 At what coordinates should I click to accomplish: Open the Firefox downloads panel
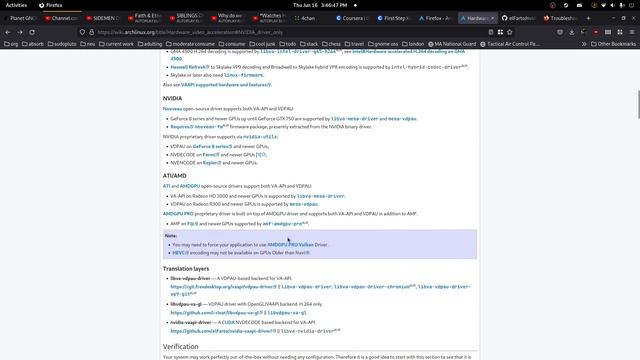point(571,32)
